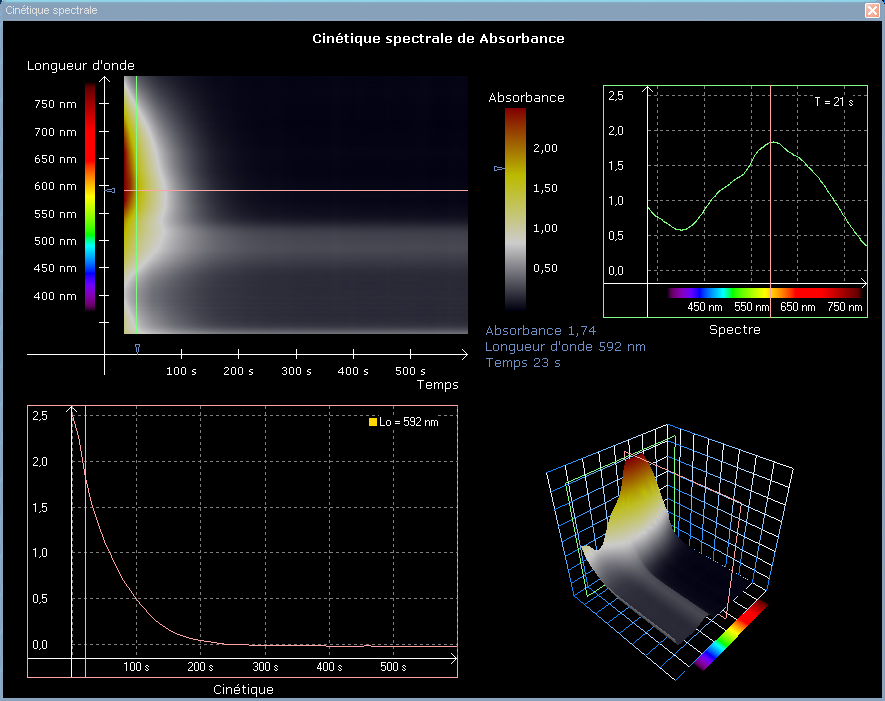
Task: Click the '750 nm' label on wavelength axis
Action: (x=55, y=104)
